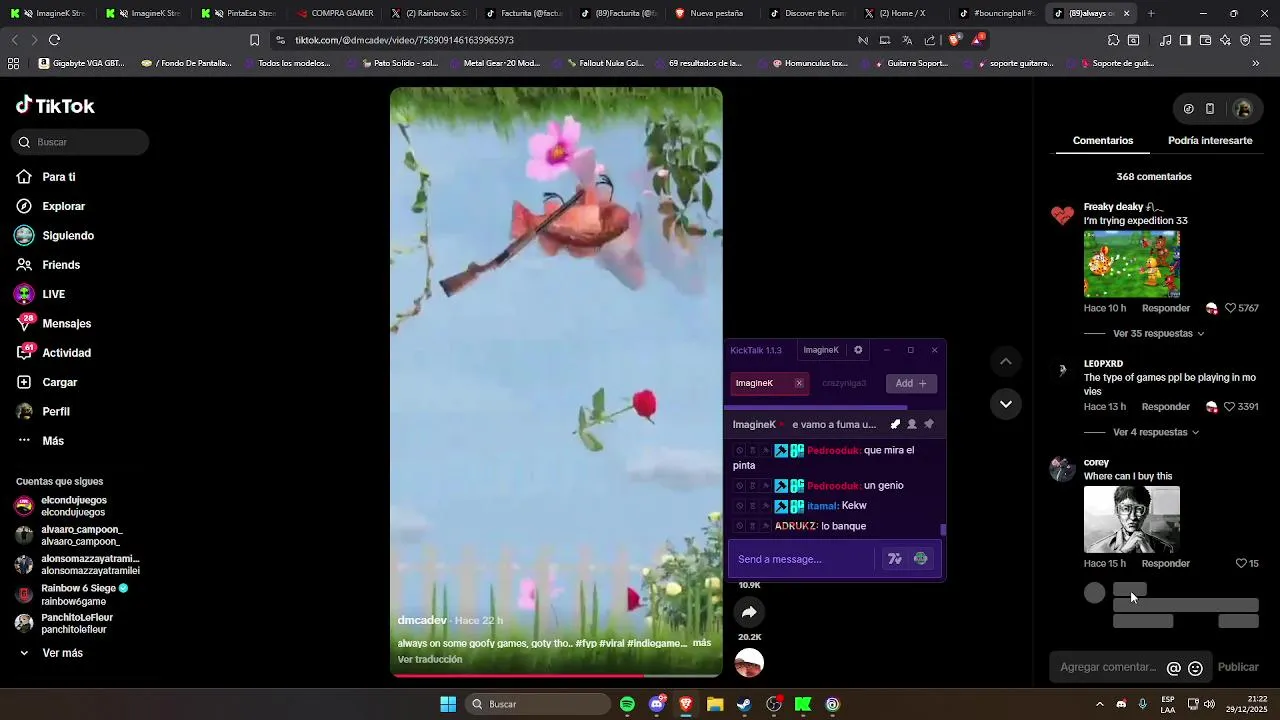
Task: Open TikTok LIVE section
Action: click(40, 294)
